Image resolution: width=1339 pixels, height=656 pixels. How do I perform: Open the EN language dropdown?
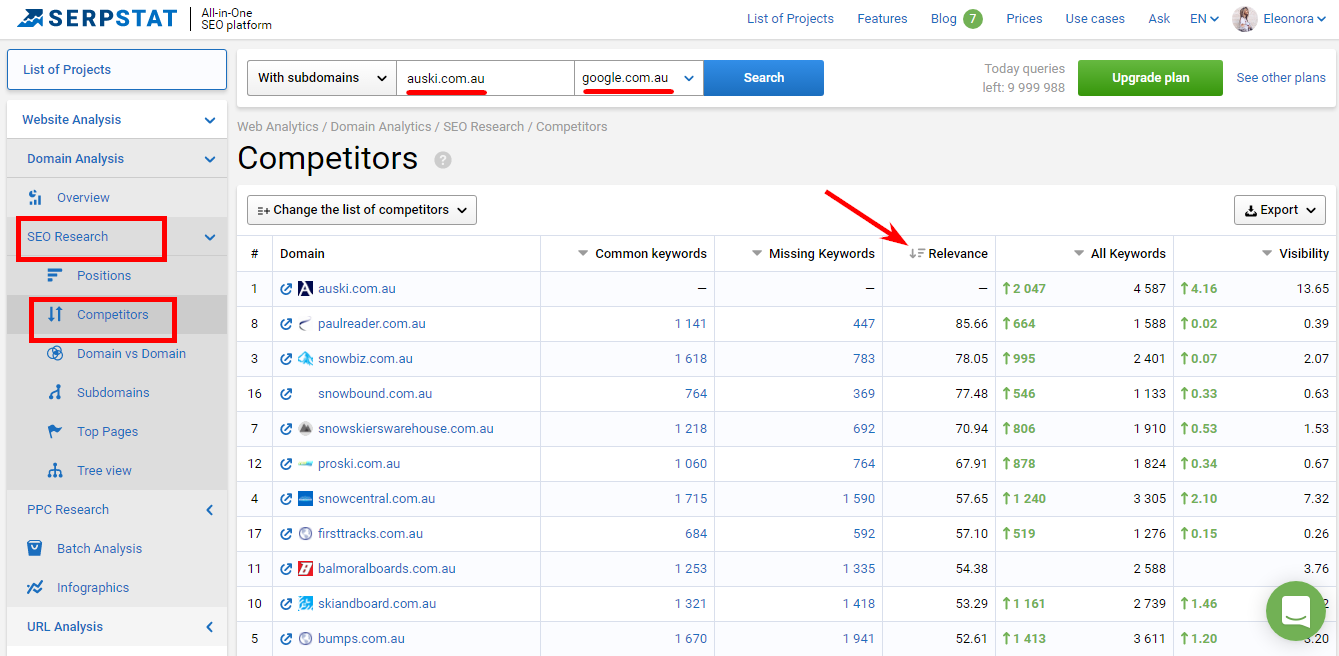[x=1204, y=19]
